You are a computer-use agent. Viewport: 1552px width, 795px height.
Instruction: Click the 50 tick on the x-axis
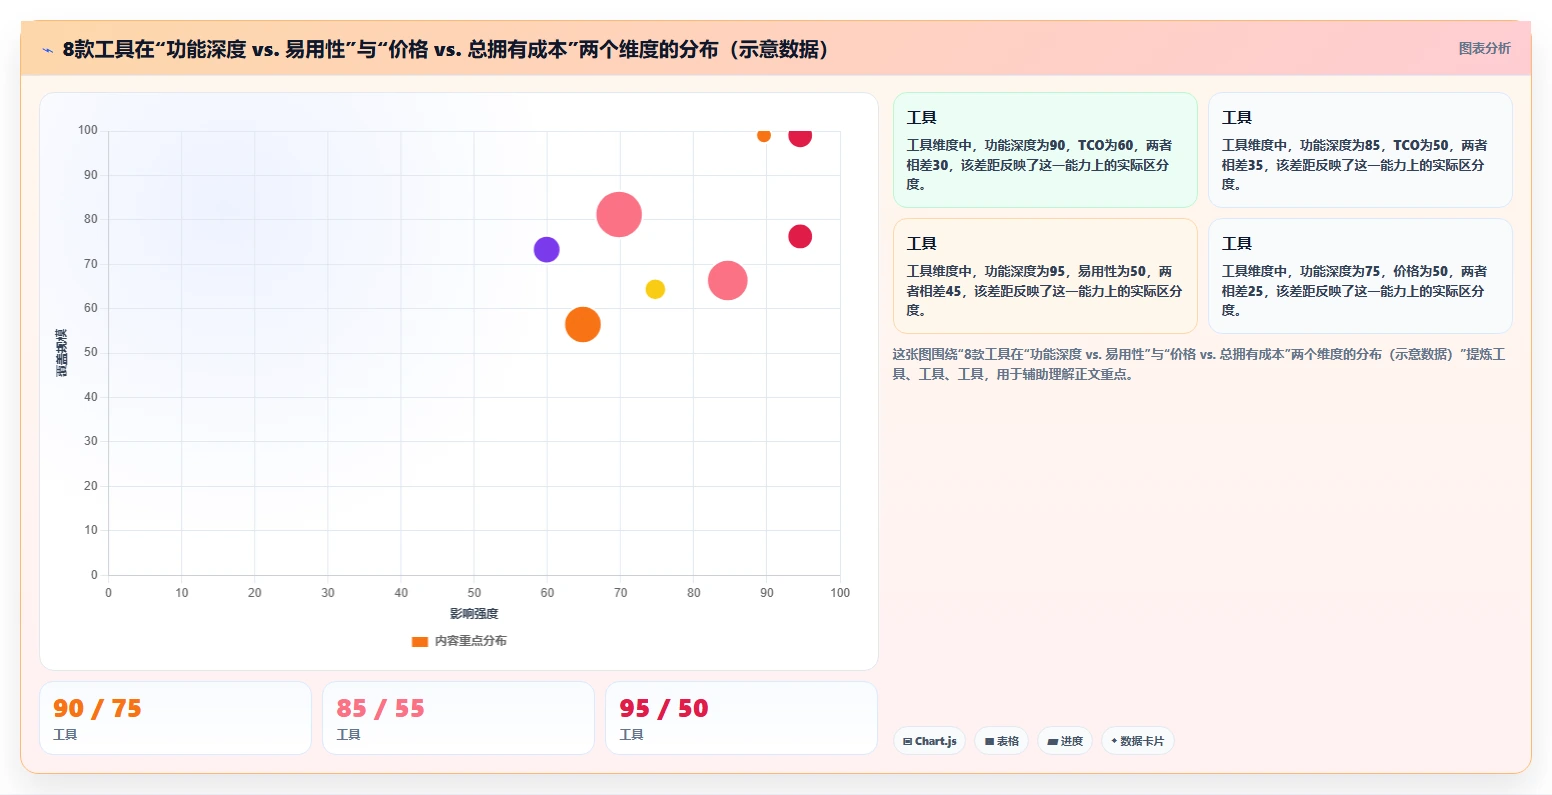474,593
